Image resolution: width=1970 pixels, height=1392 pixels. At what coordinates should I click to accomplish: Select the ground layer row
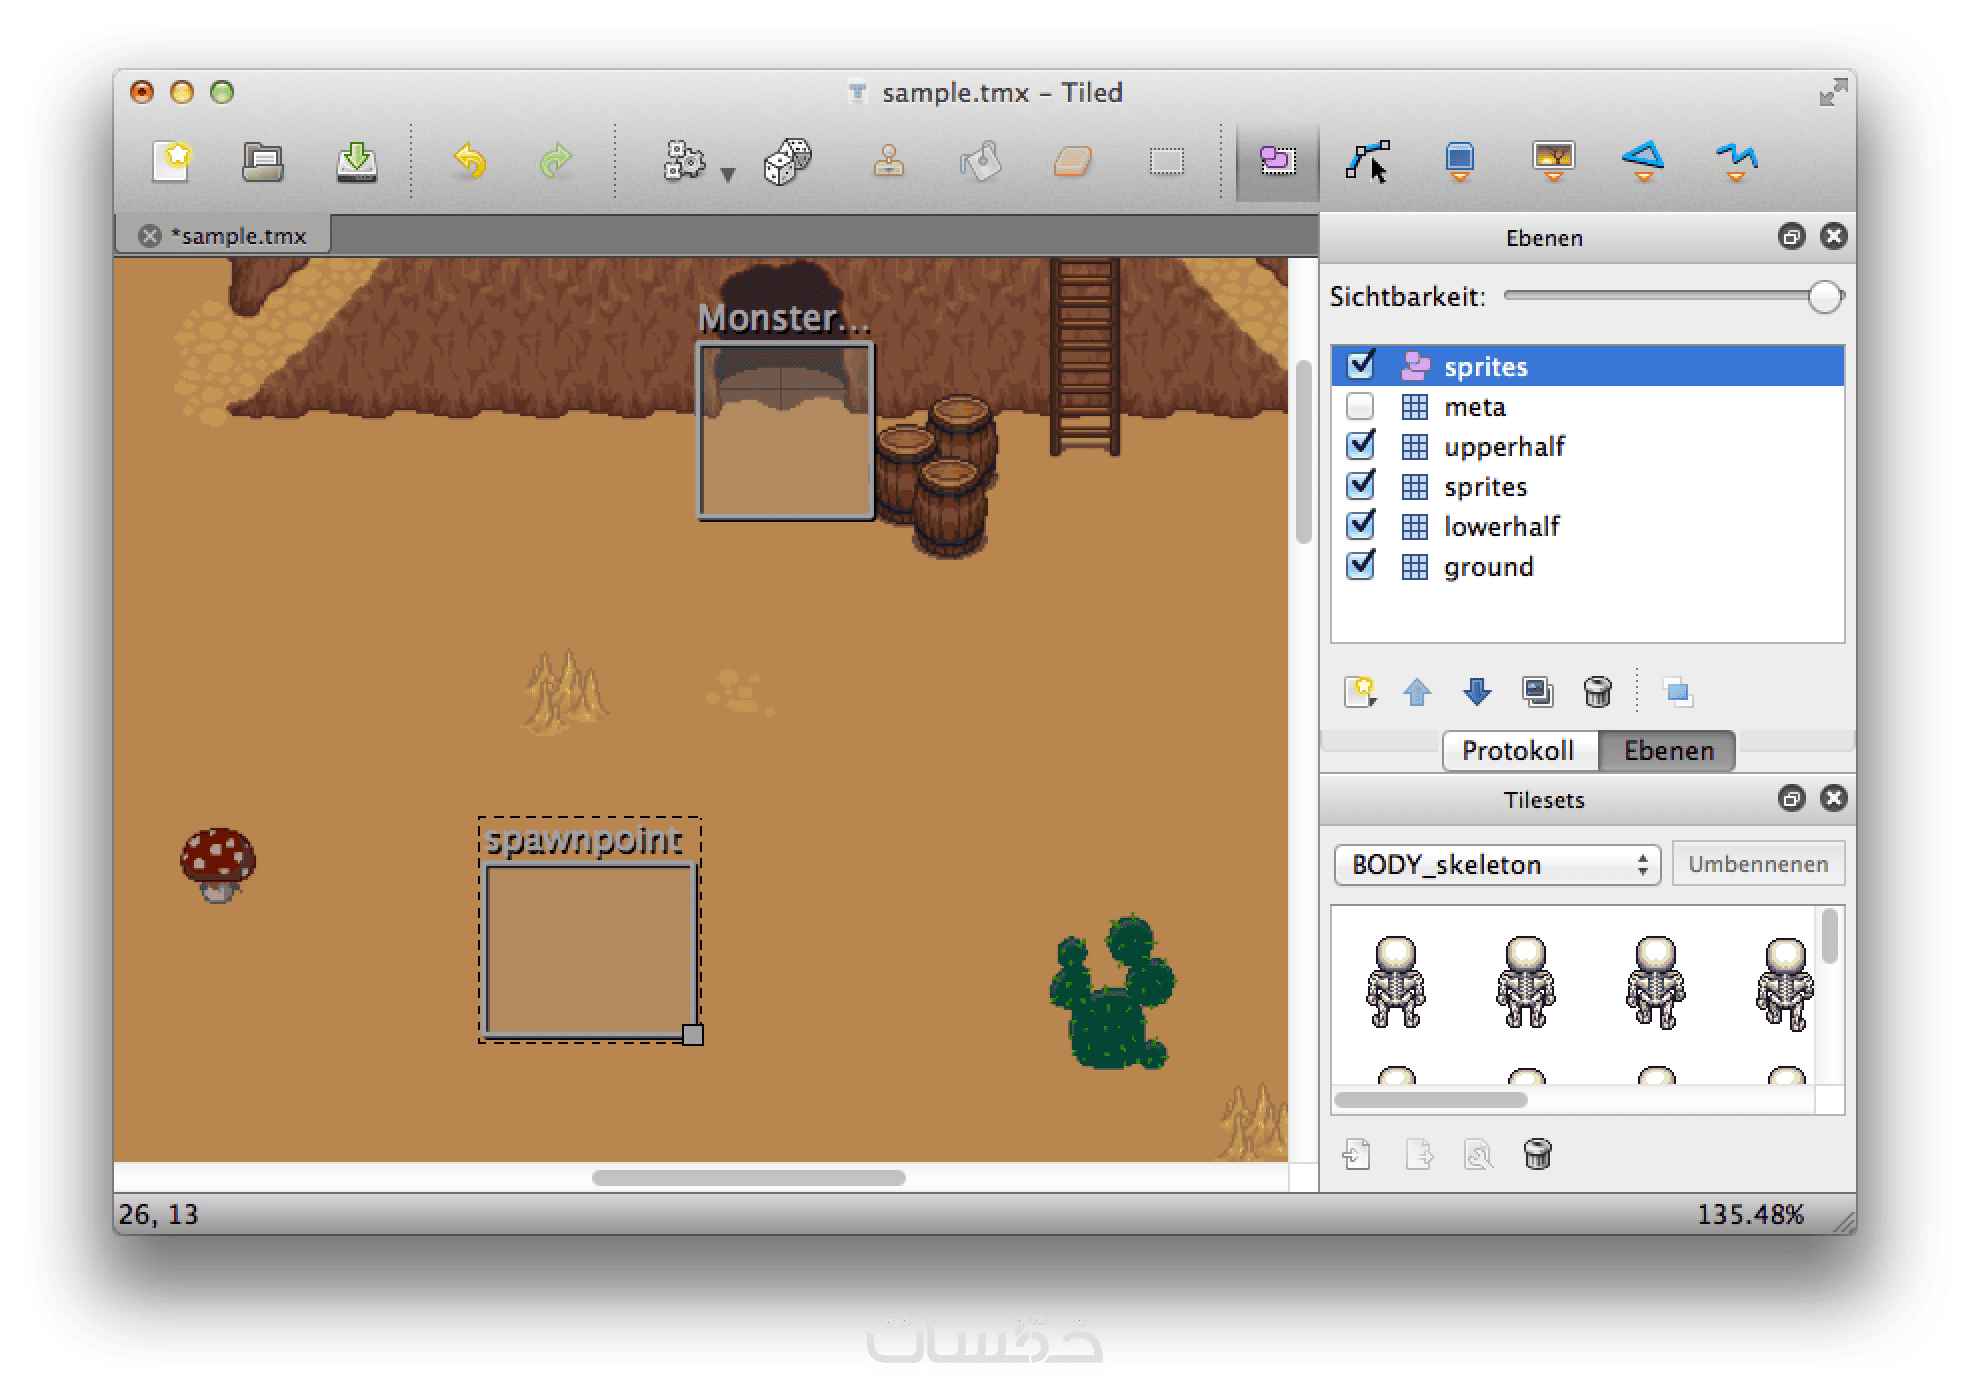tap(1588, 566)
